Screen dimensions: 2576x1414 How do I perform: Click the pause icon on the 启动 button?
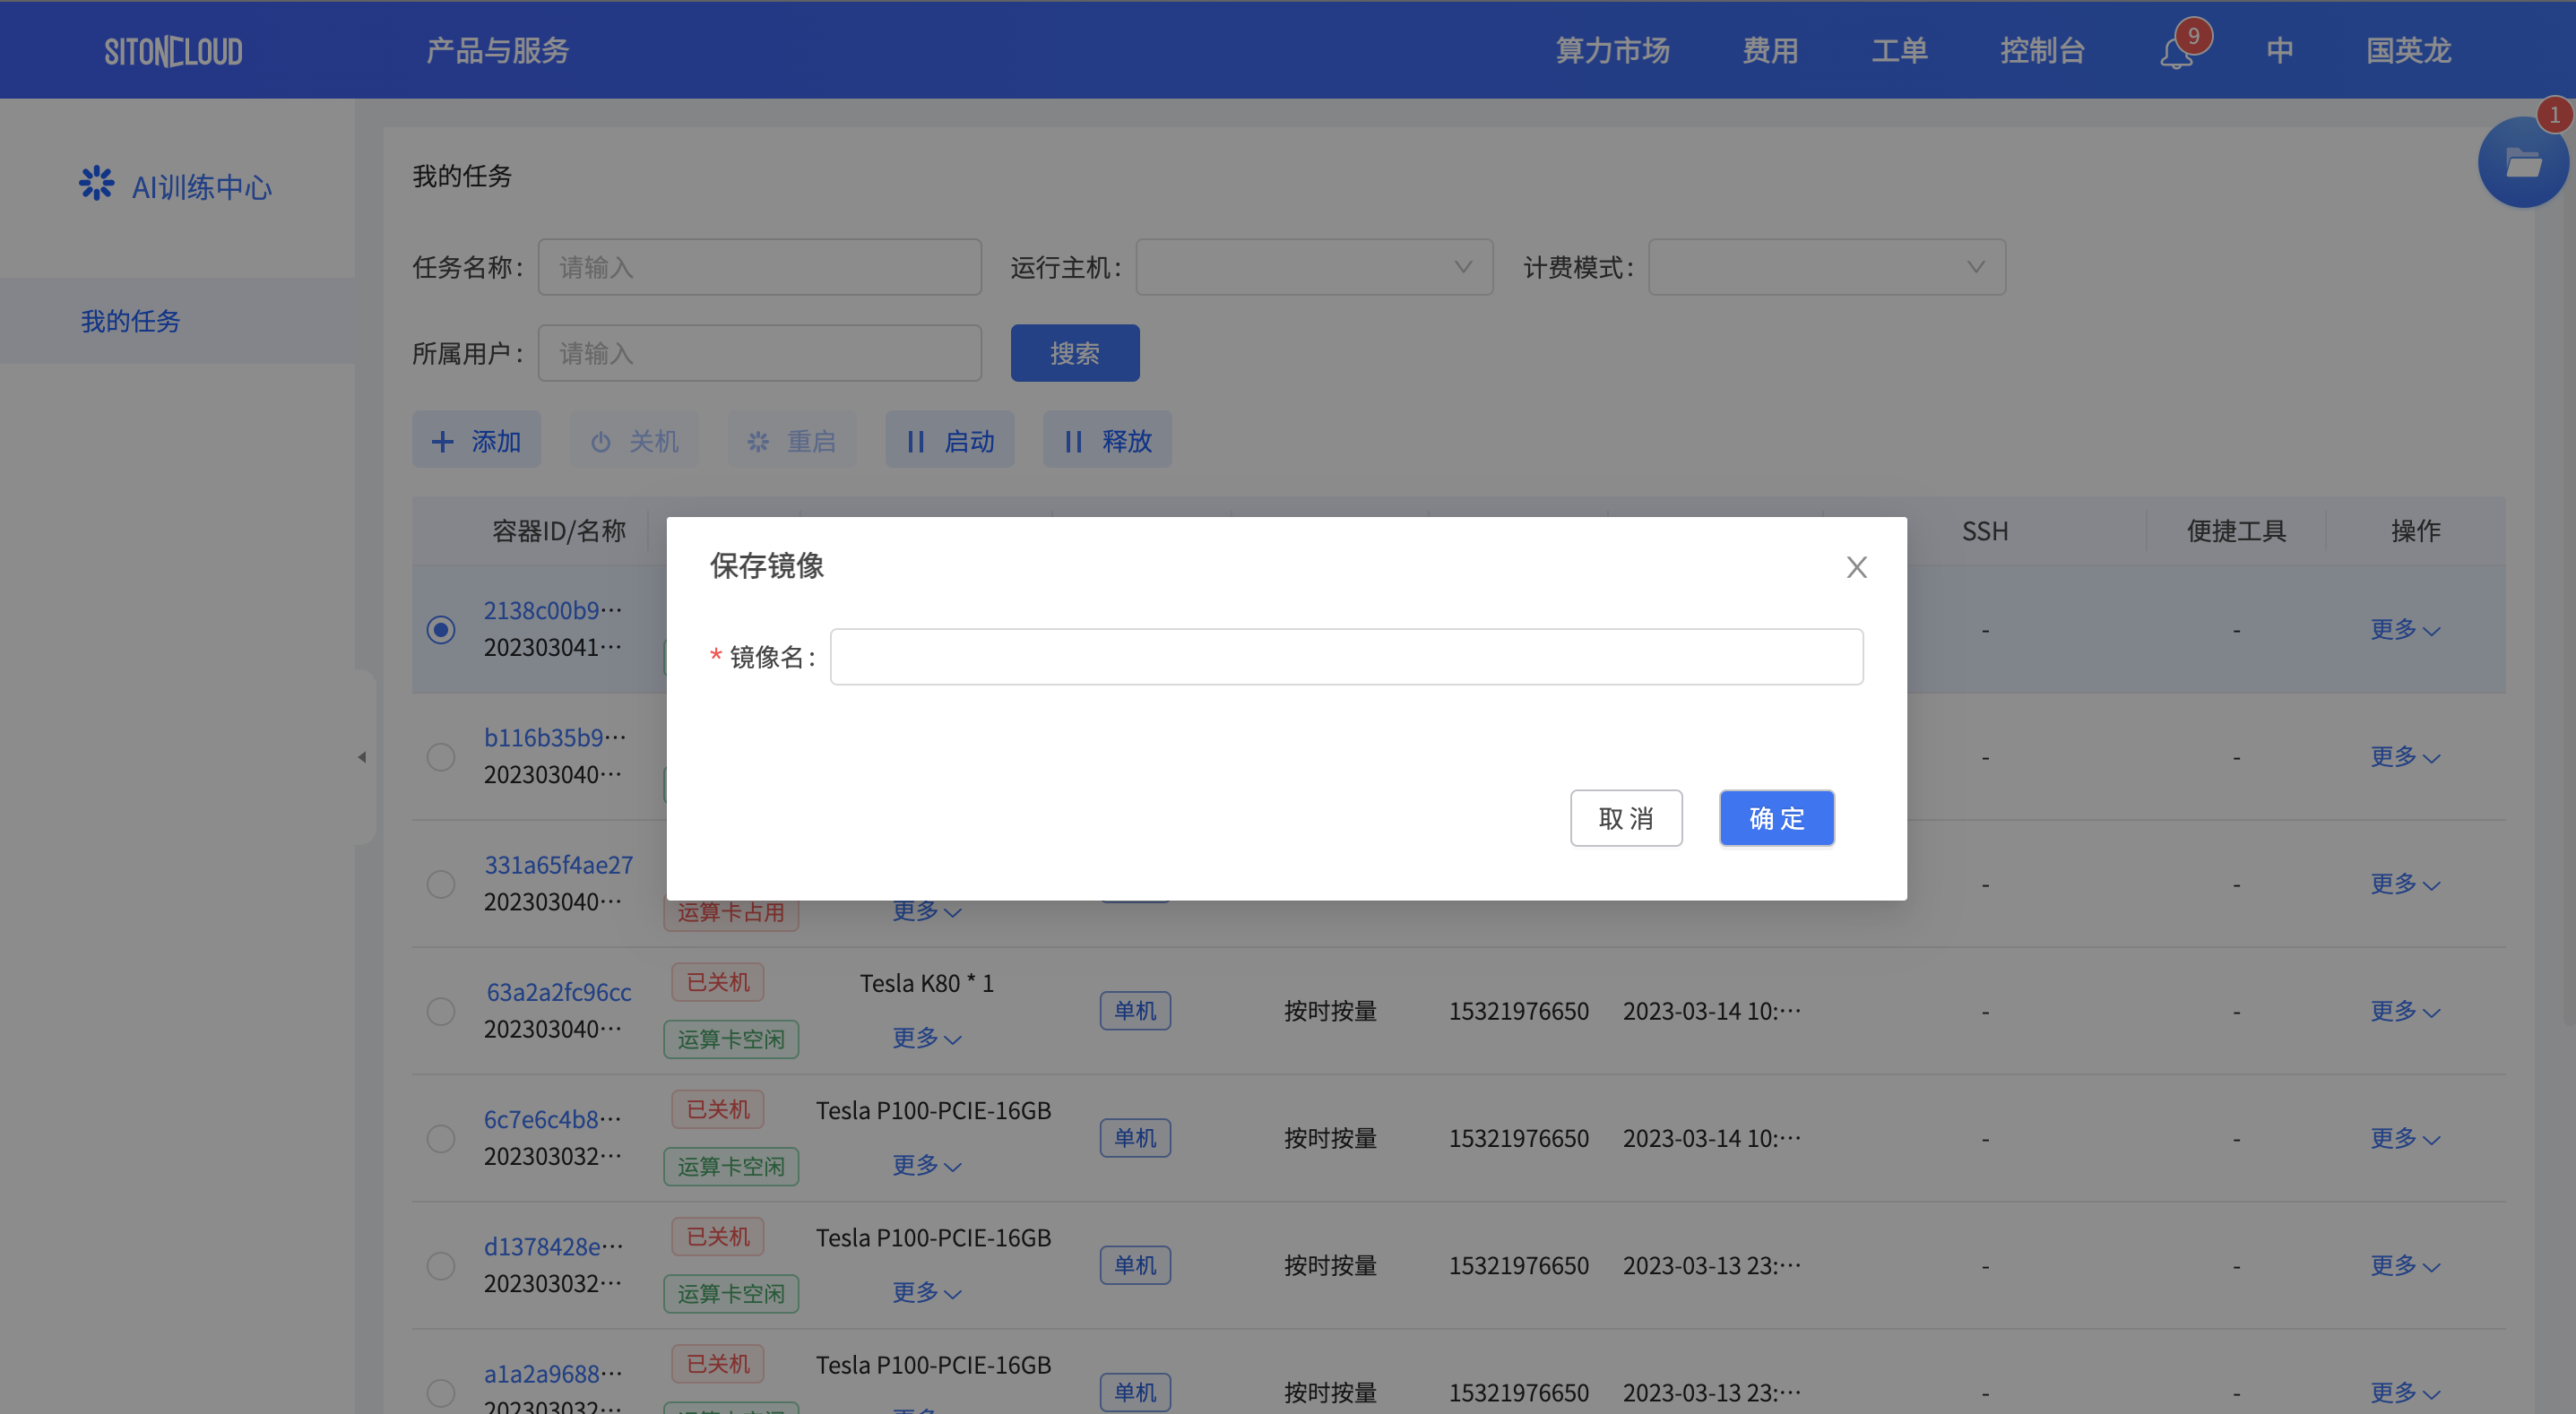click(915, 441)
